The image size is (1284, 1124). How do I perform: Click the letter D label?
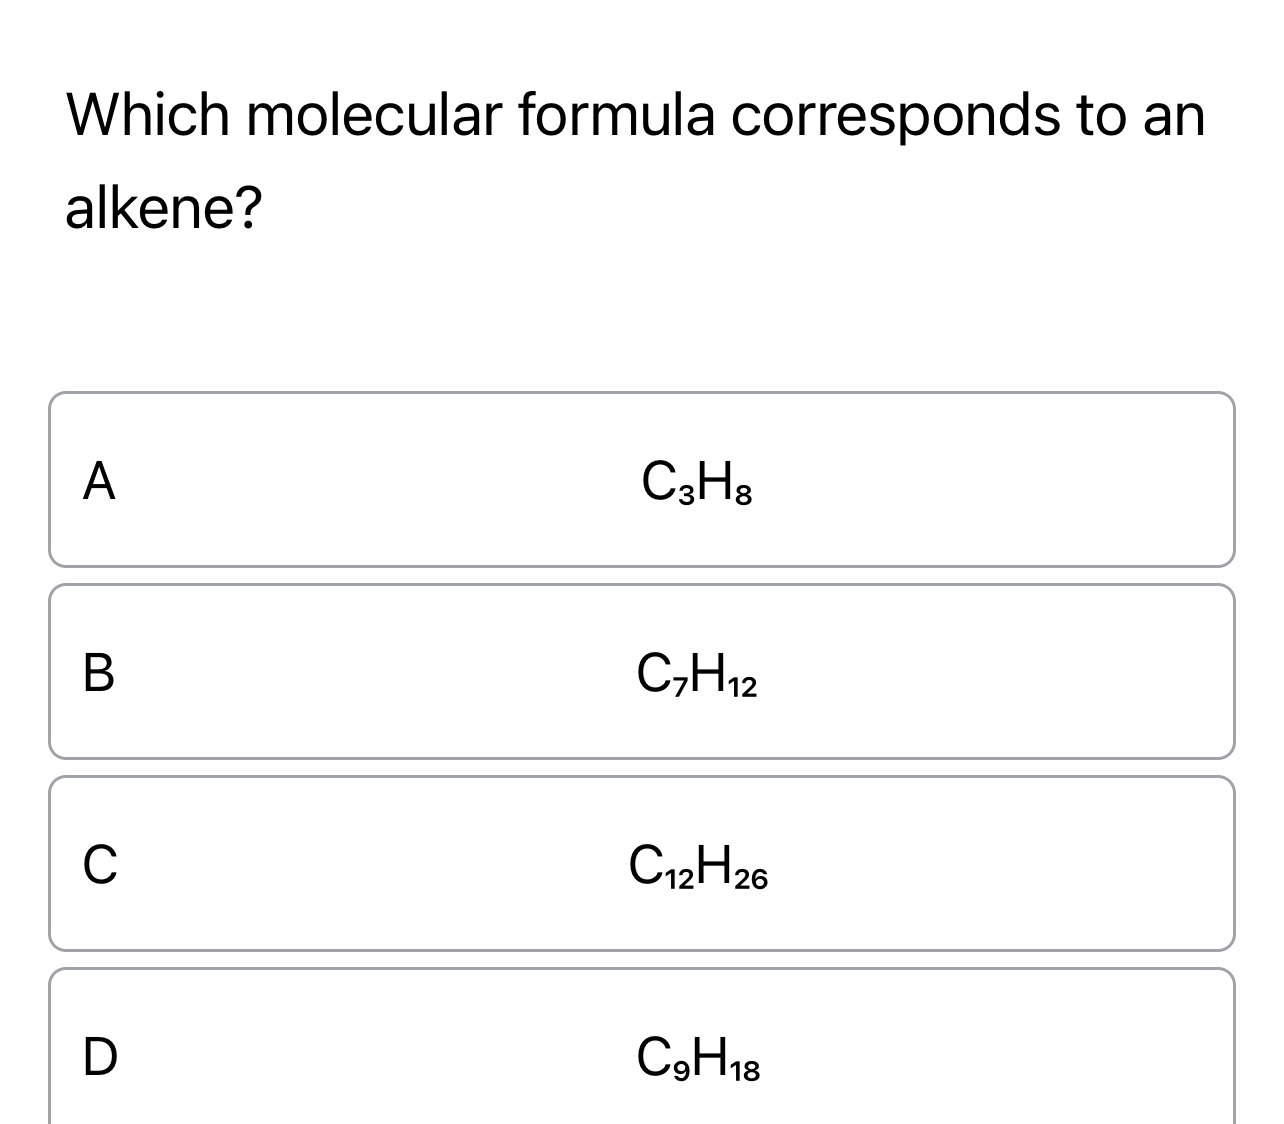pyautogui.click(x=100, y=1058)
